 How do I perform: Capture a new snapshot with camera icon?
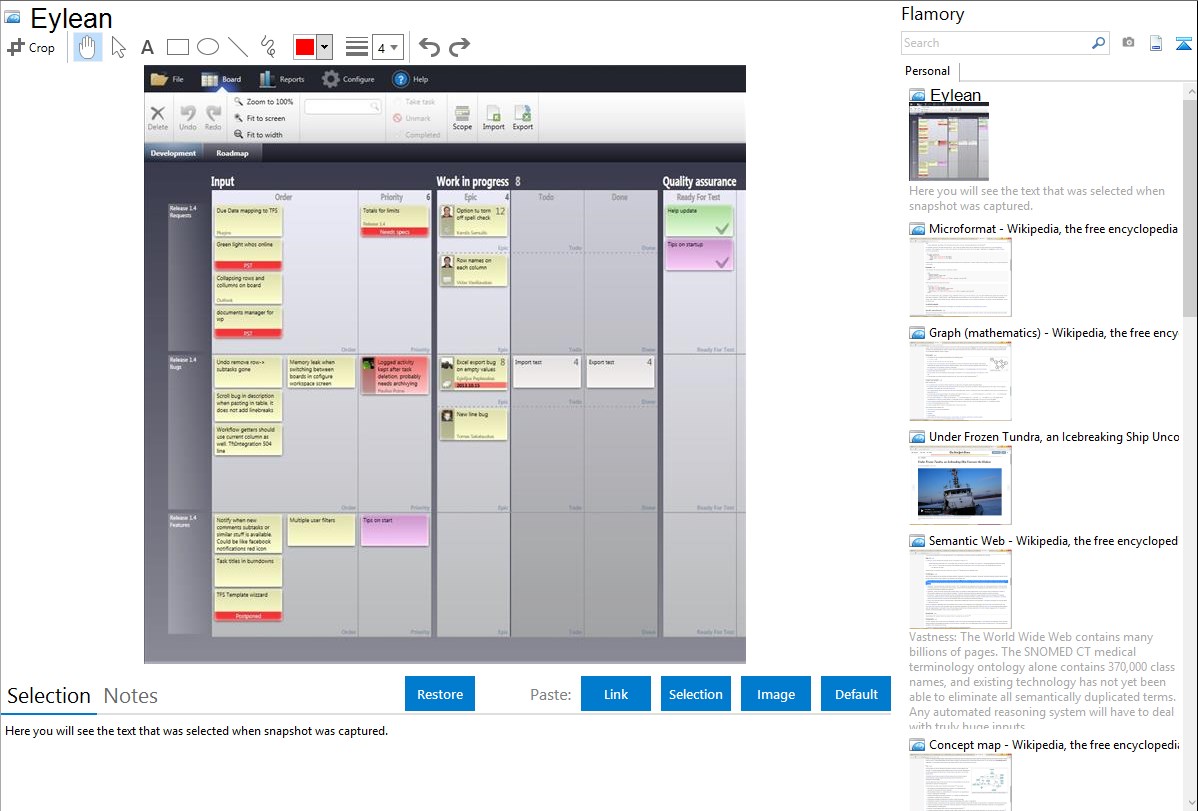click(x=1128, y=43)
